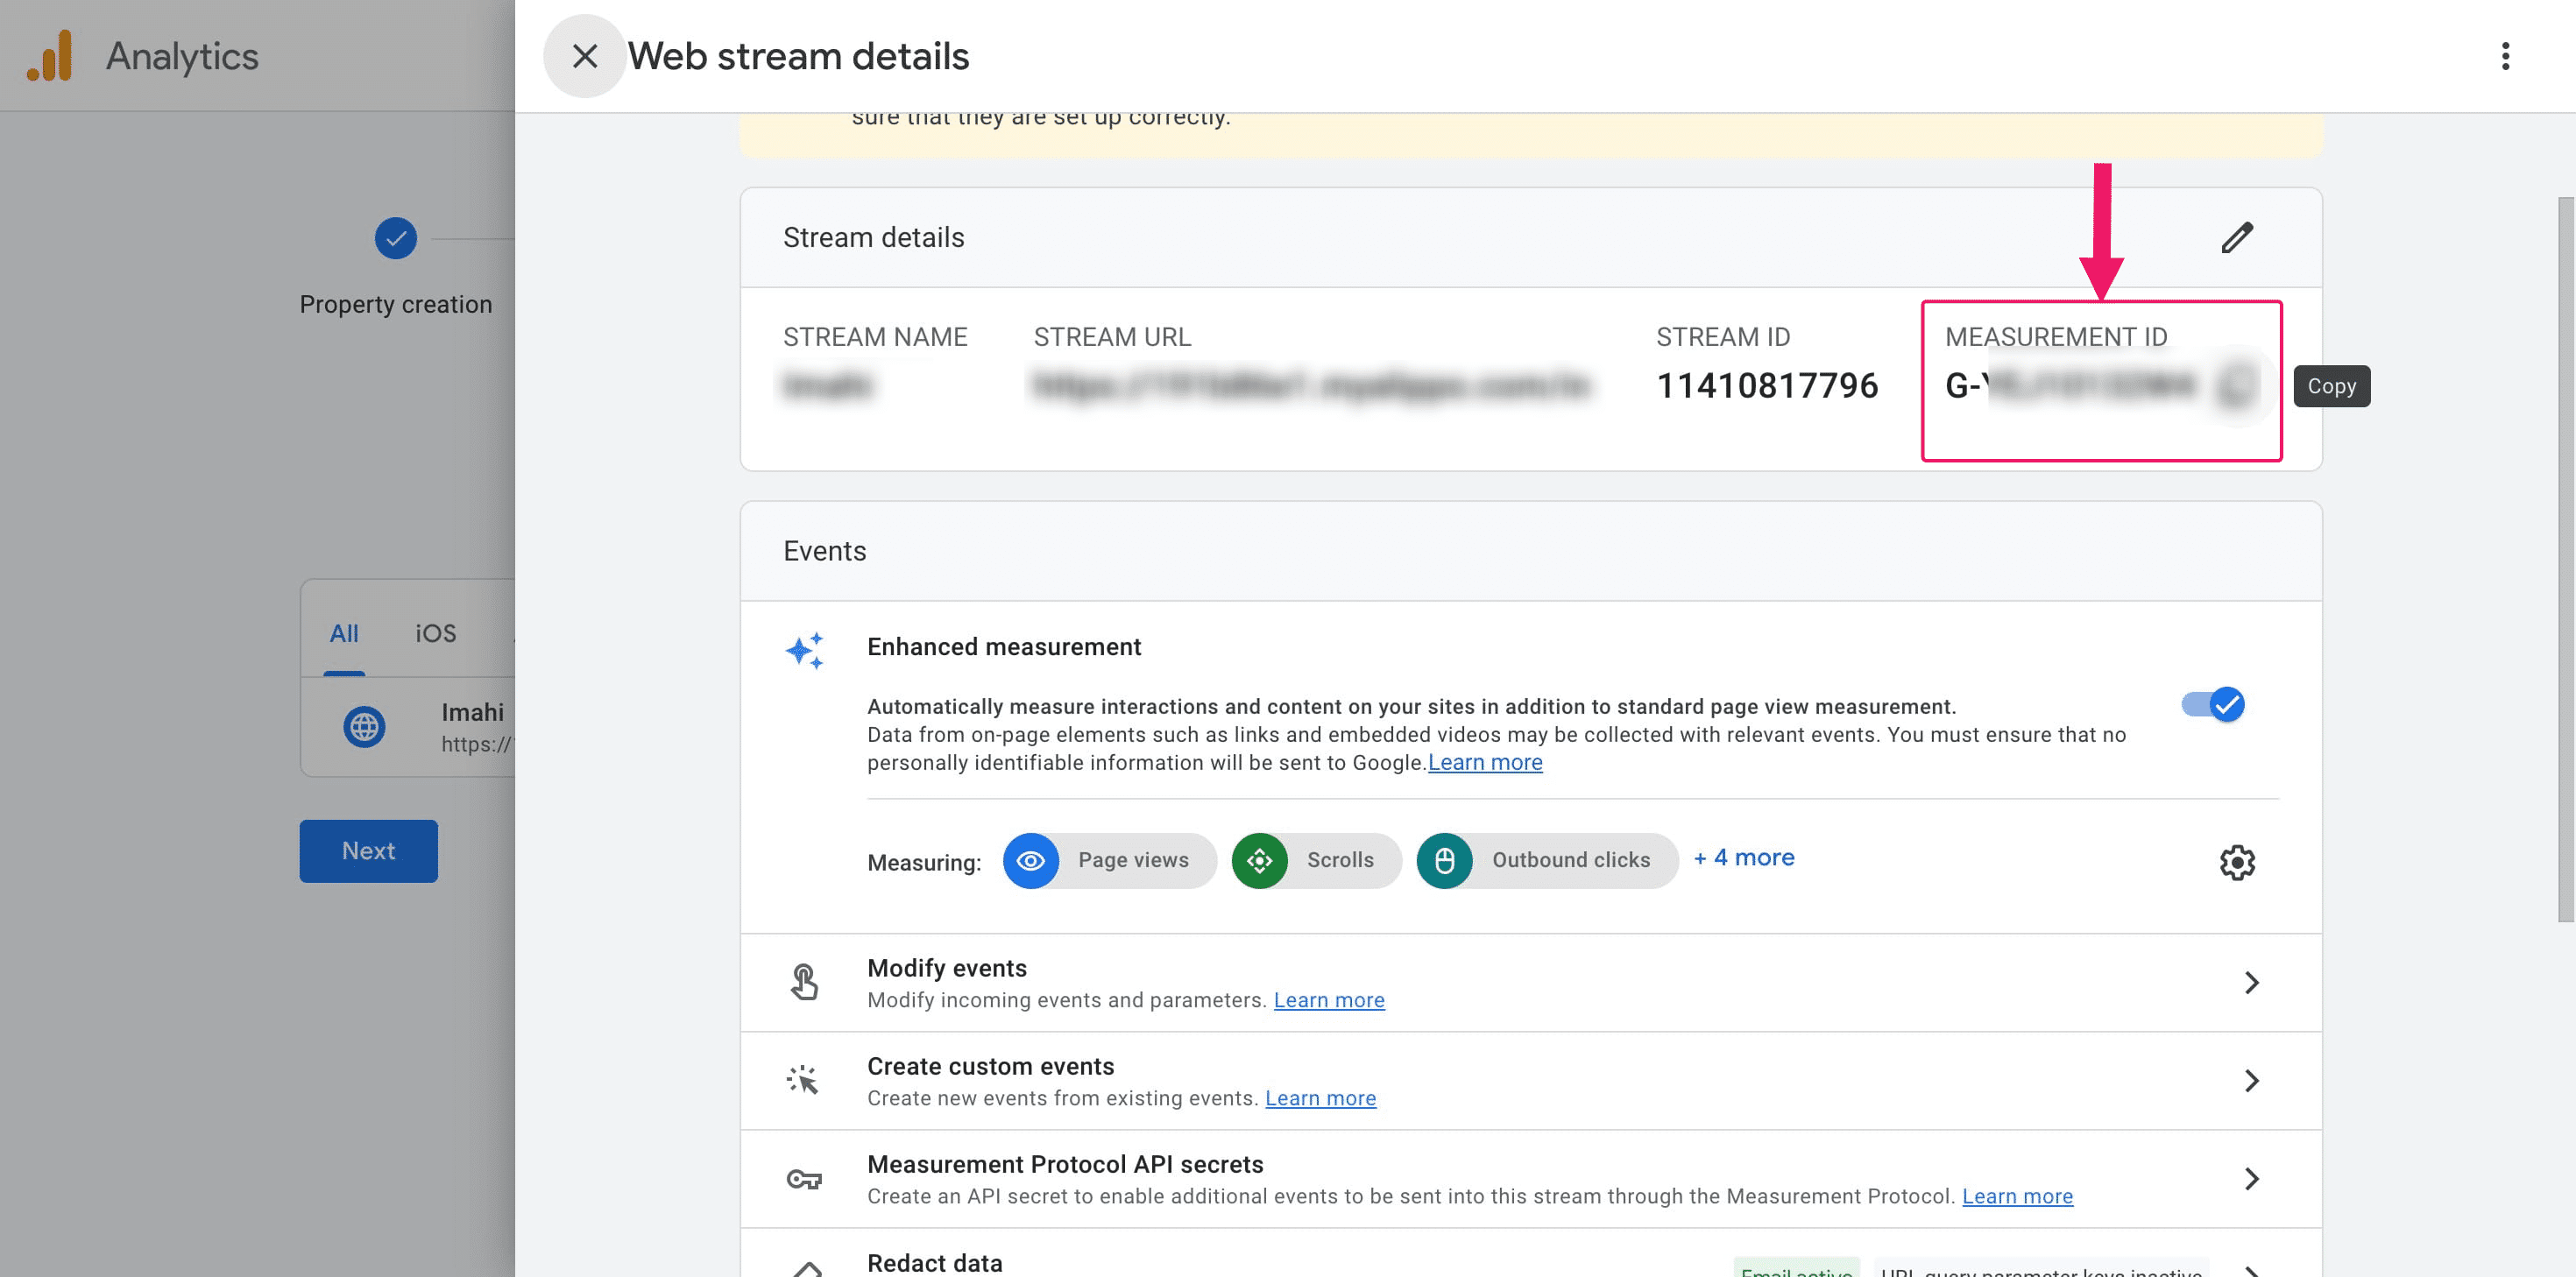Click the globe icon beside Imahi
Image resolution: width=2576 pixels, height=1277 pixels.
[366, 726]
